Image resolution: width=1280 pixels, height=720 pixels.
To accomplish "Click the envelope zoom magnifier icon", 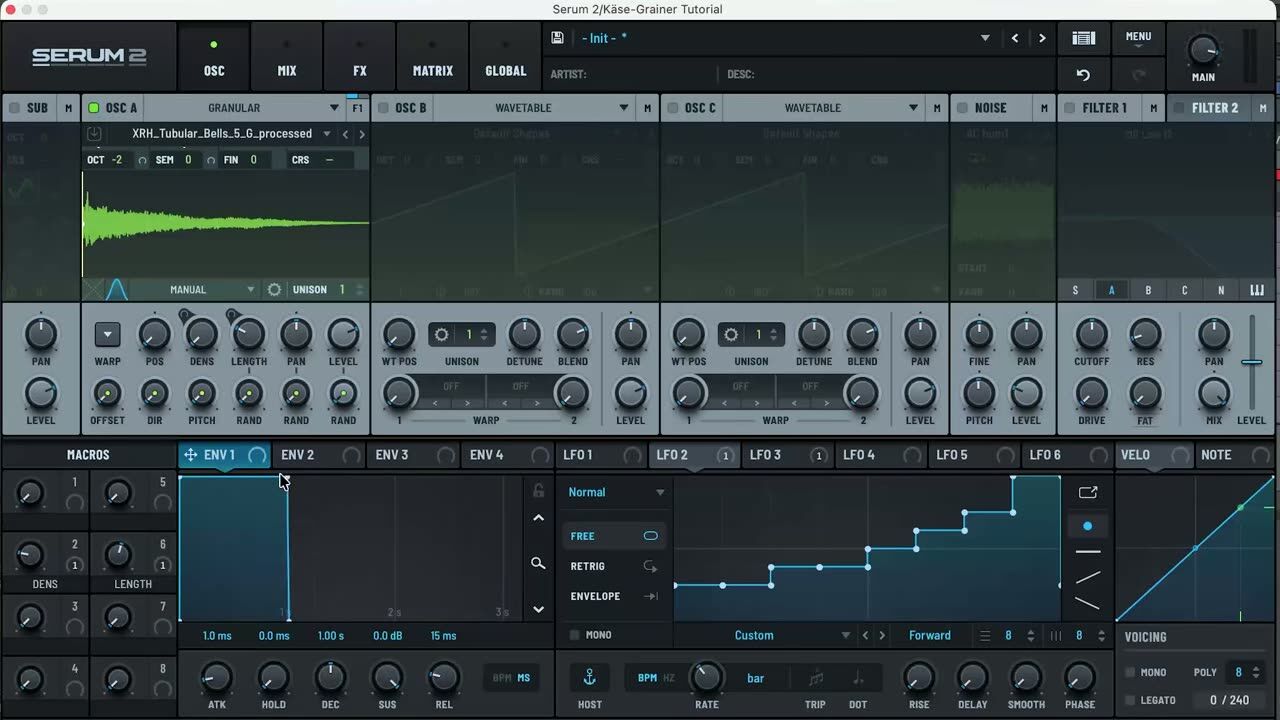I will click(x=538, y=564).
